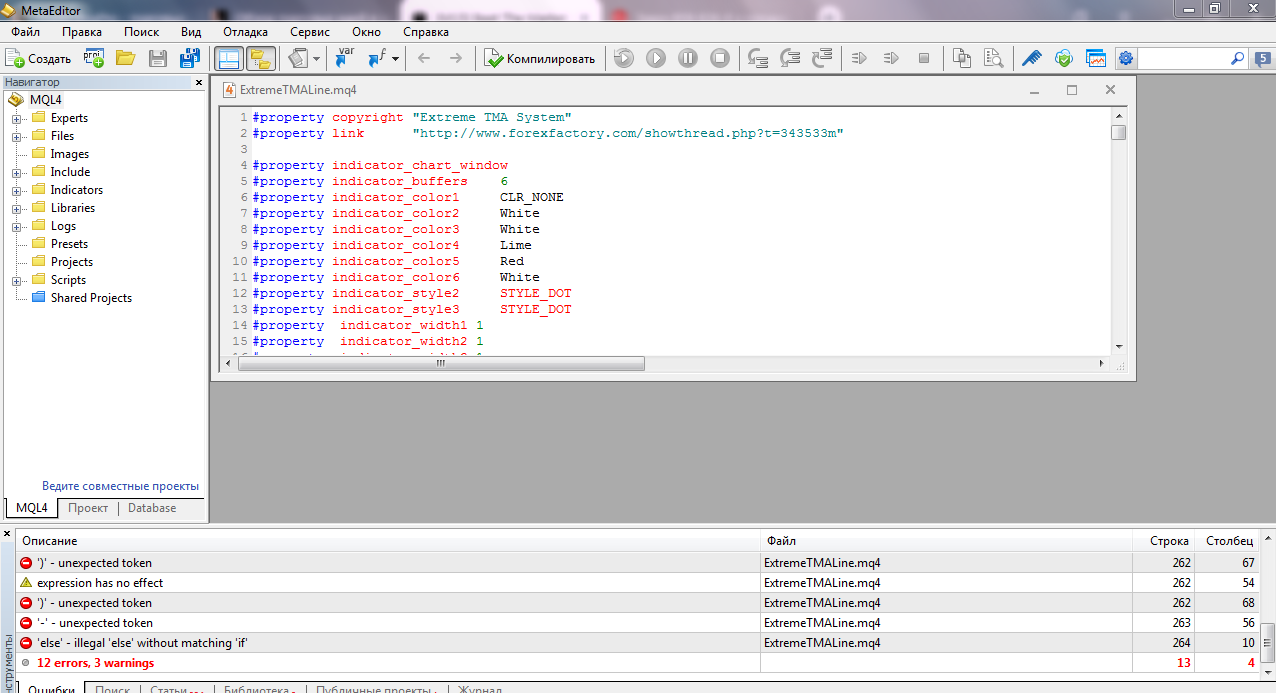Screen dimensions: 1276x693
Task: Click the MQL5 Storage cloud shield icon
Action: click(1064, 58)
